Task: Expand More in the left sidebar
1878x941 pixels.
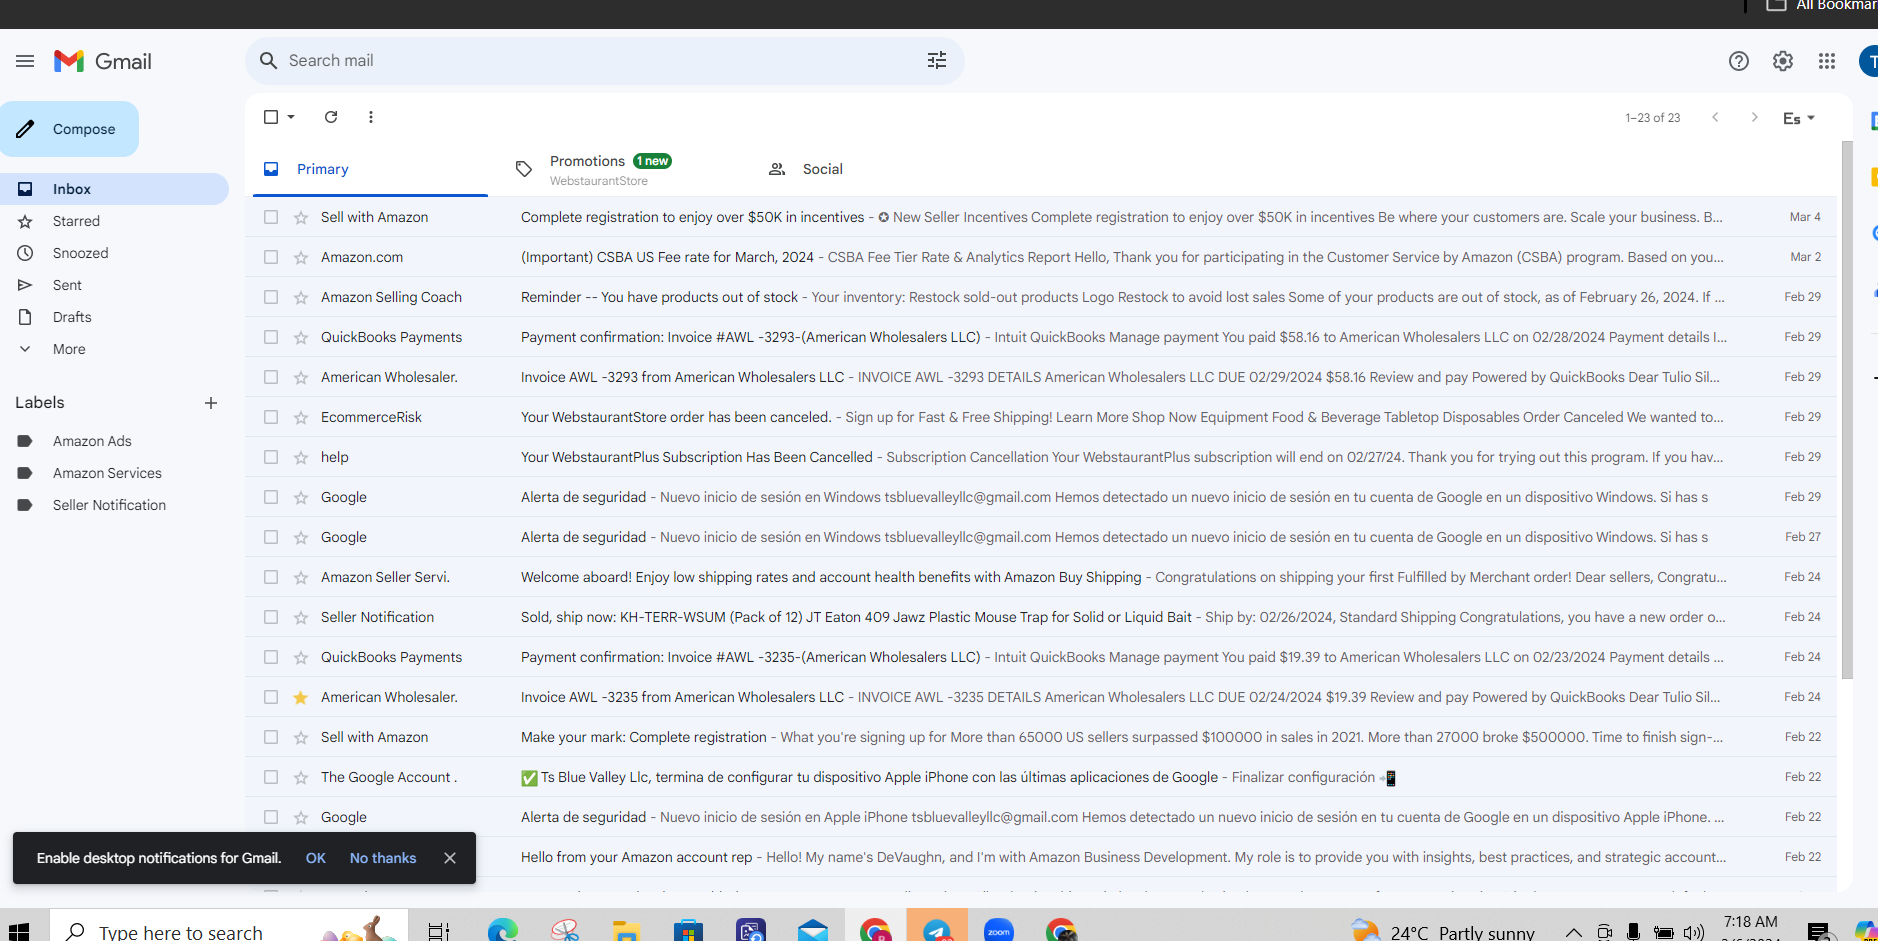Action: coord(69,349)
